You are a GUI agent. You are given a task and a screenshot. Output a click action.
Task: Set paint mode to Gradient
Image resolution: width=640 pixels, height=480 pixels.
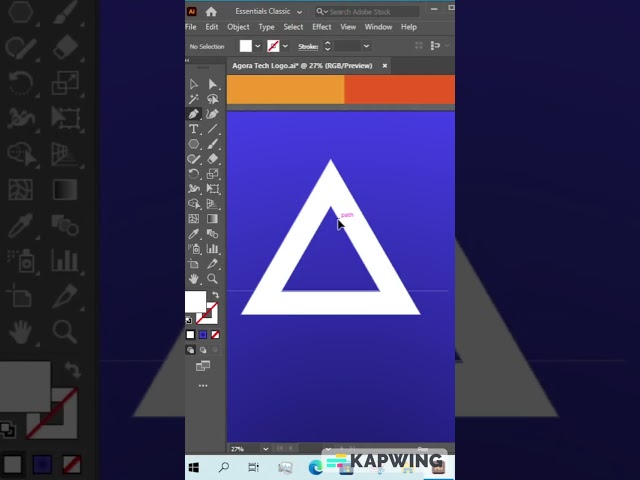tap(203, 335)
